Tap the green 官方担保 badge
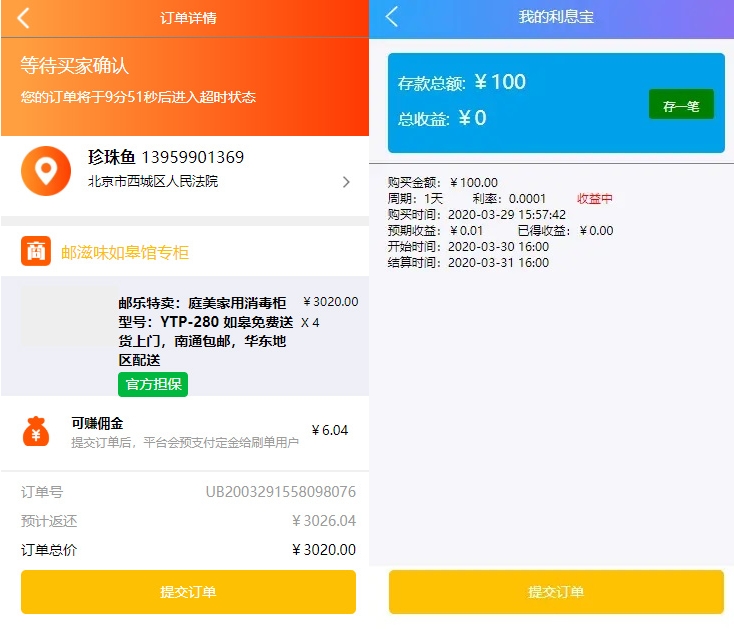This screenshot has width=734, height=629. (x=152, y=384)
